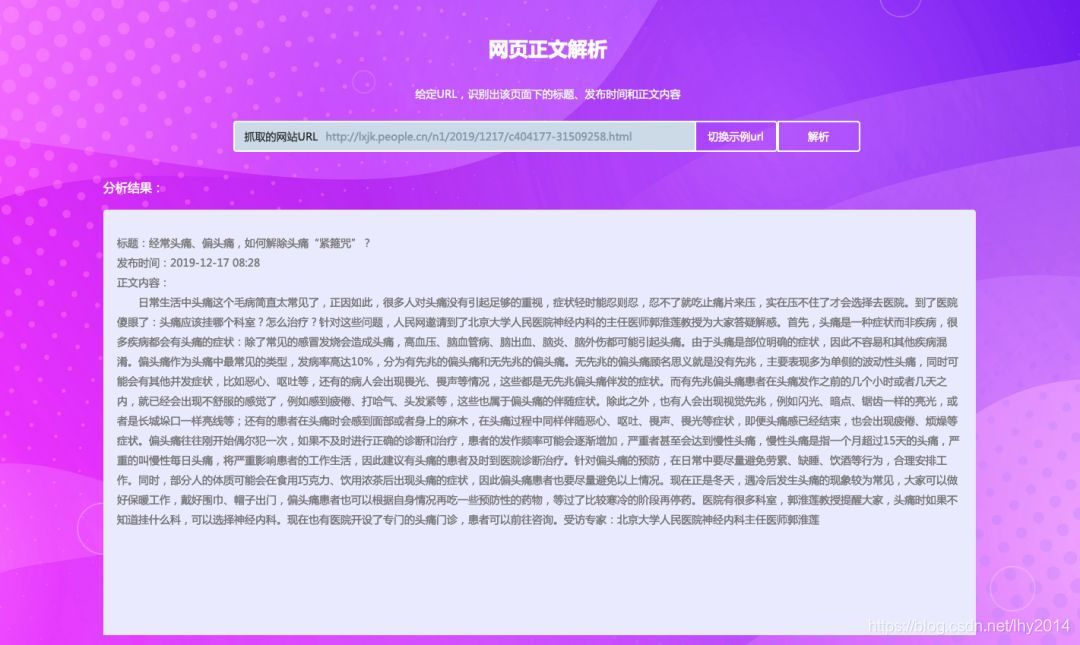Click the 切换示例url button
1080x645 pixels.
click(x=735, y=136)
